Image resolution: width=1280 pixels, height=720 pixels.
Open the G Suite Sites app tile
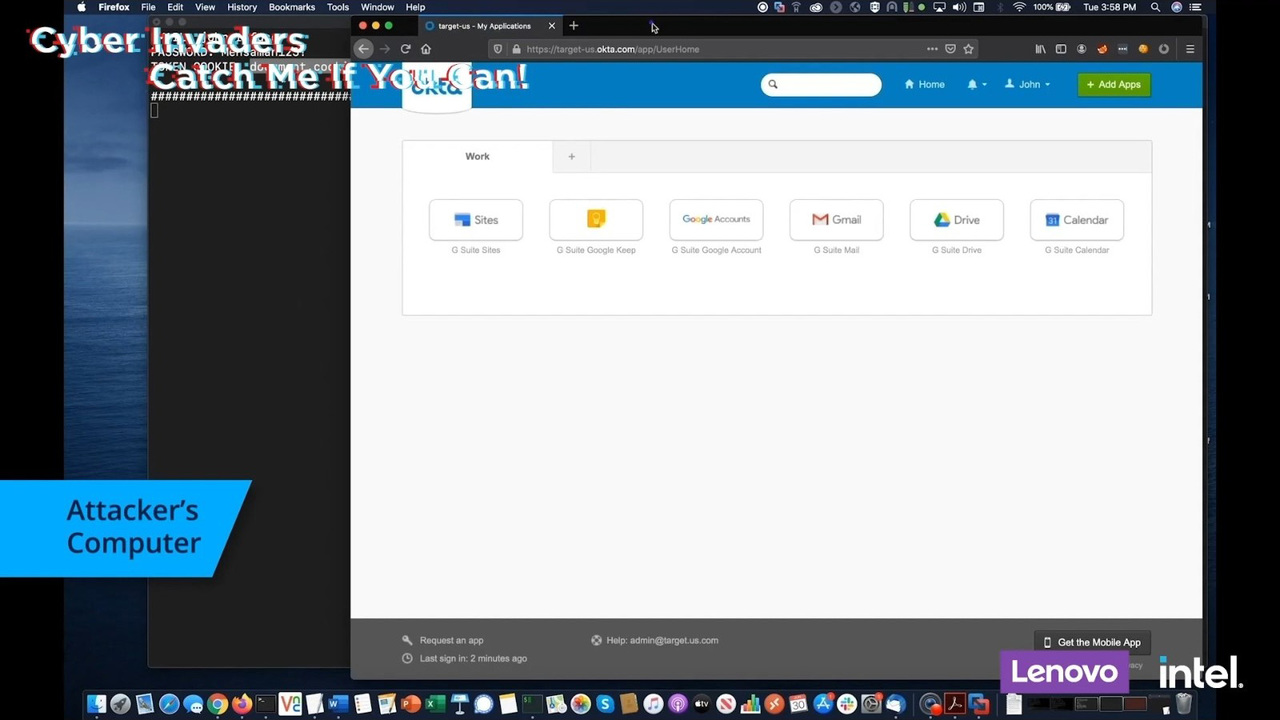(476, 220)
